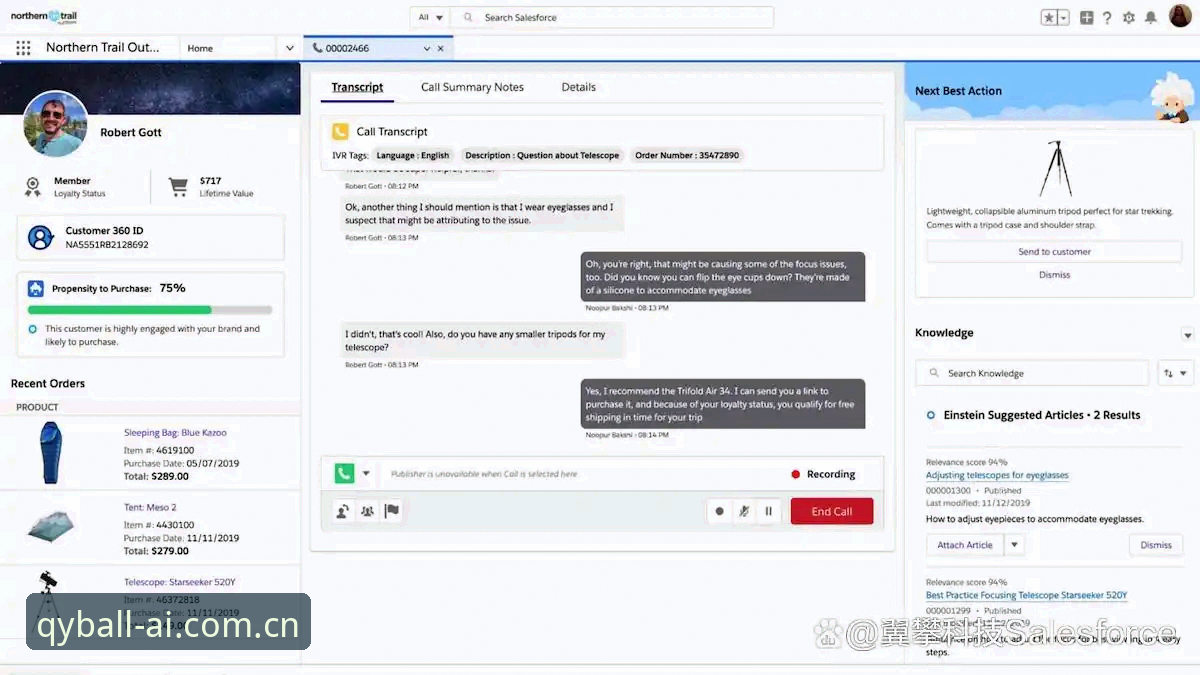Dismiss the eyeglasses article suggestion
Screen dimensions: 1200x675
pyautogui.click(x=1156, y=545)
